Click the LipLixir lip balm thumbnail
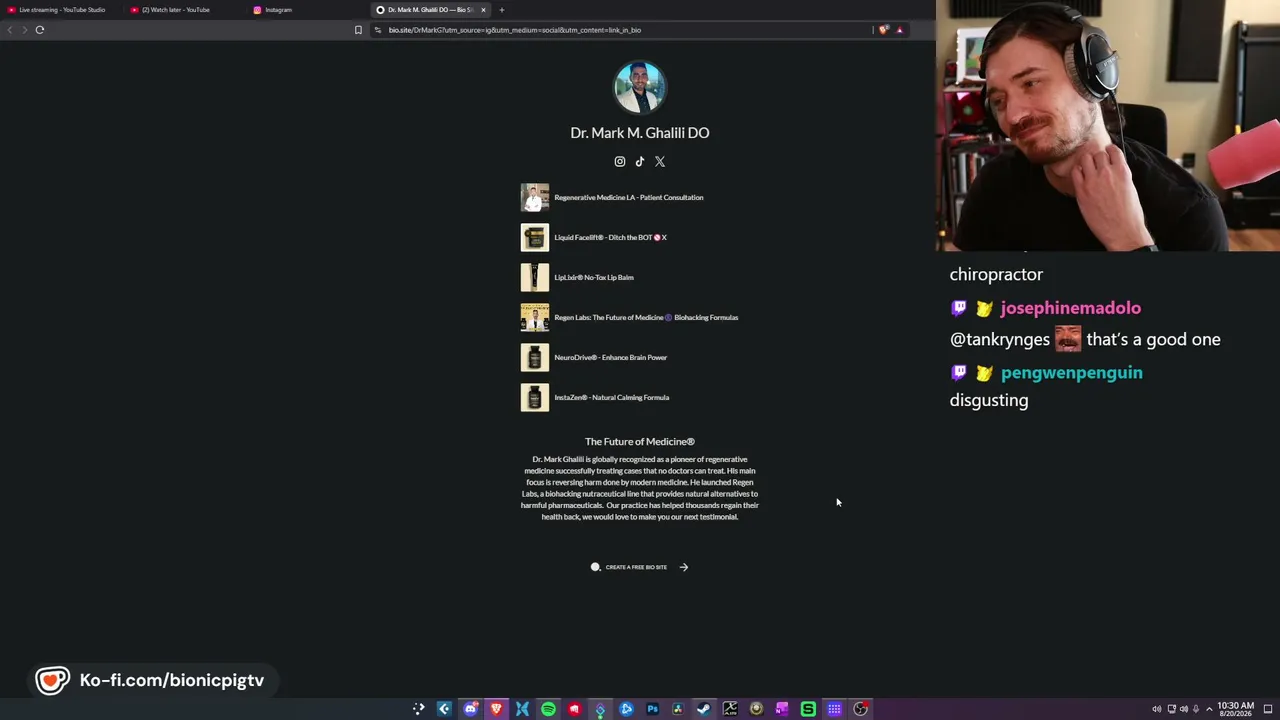This screenshot has height=720, width=1280. point(535,277)
